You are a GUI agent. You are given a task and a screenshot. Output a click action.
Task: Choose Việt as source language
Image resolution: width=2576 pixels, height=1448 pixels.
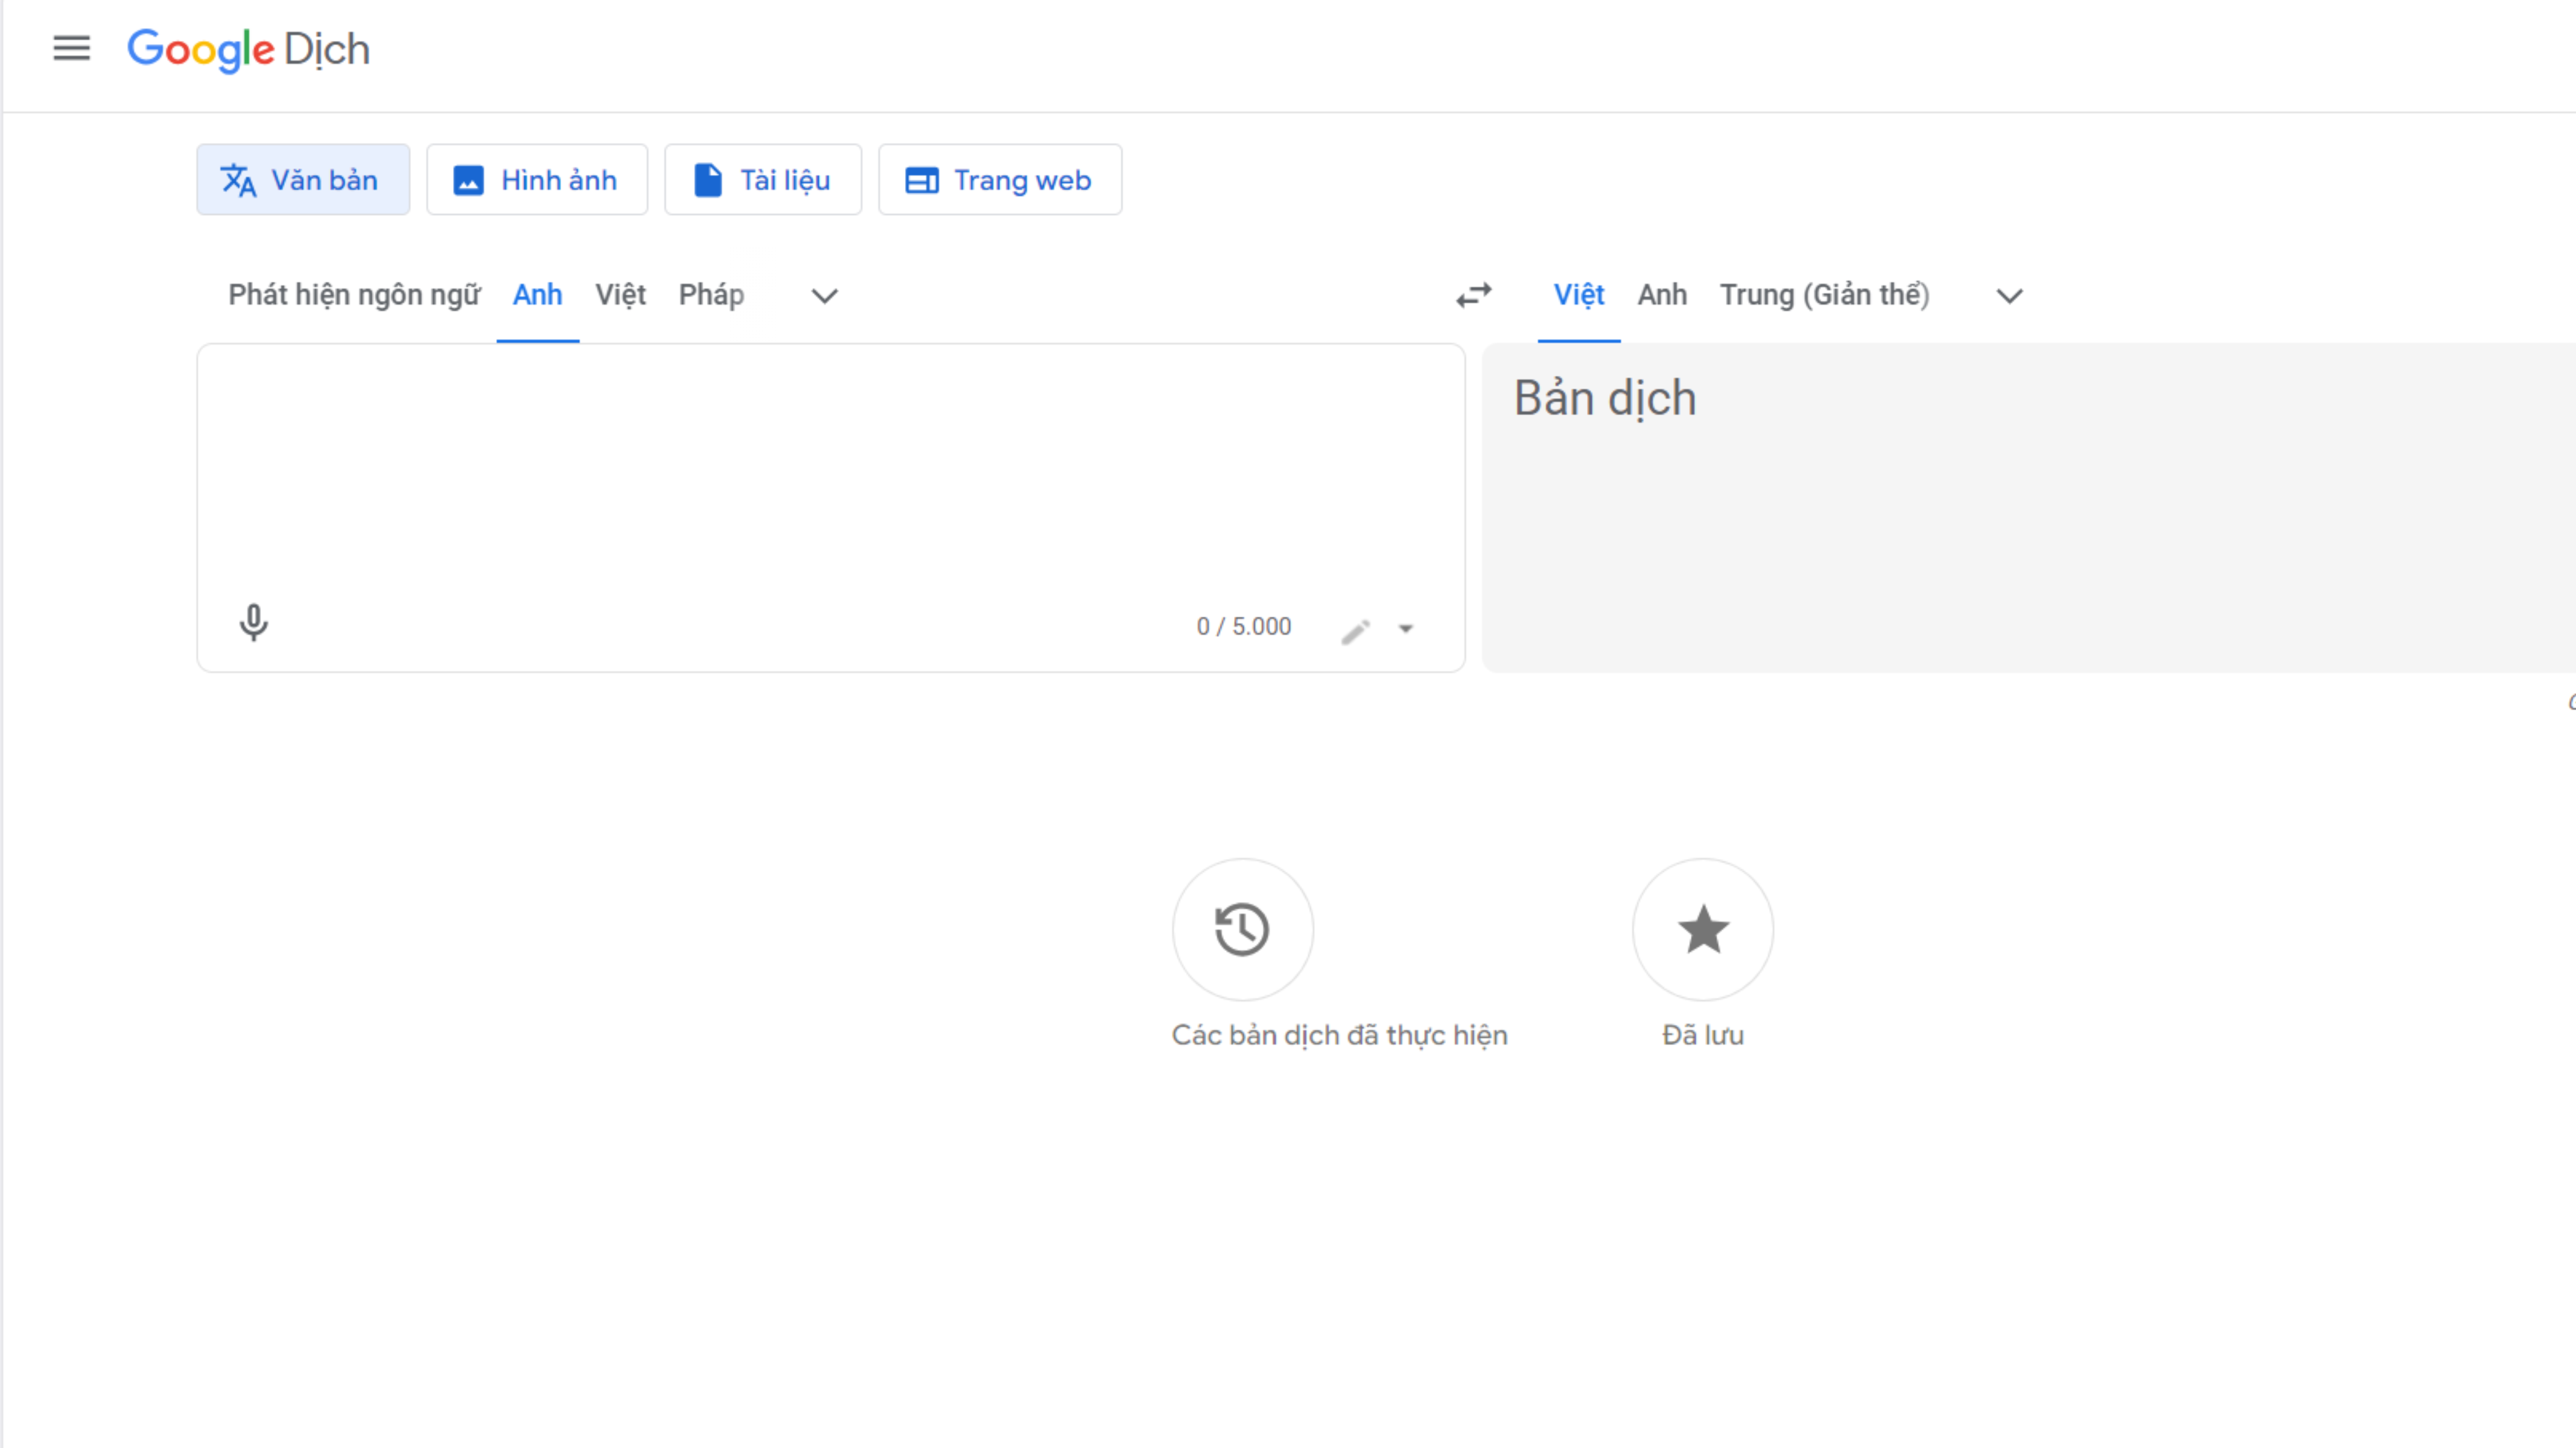pyautogui.click(x=621, y=295)
